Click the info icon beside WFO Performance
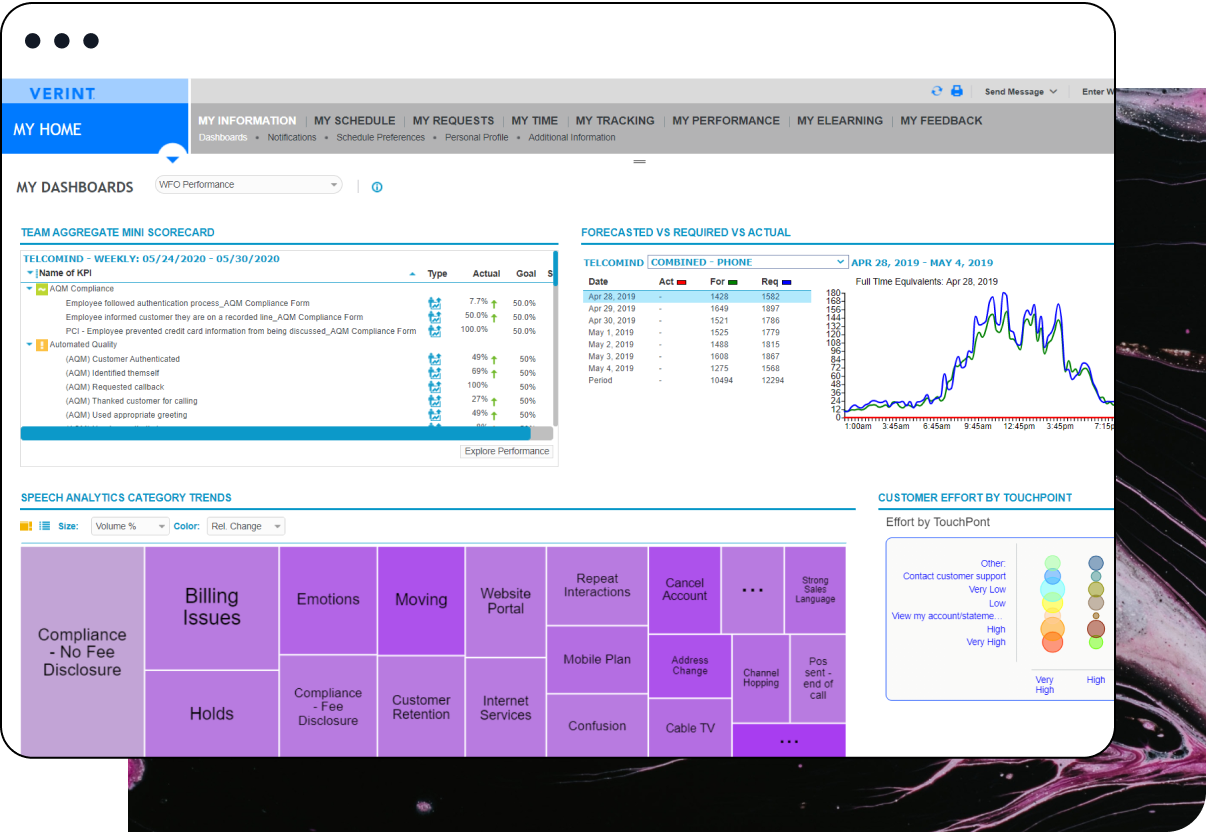The width and height of the screenshot is (1206, 832). (377, 186)
